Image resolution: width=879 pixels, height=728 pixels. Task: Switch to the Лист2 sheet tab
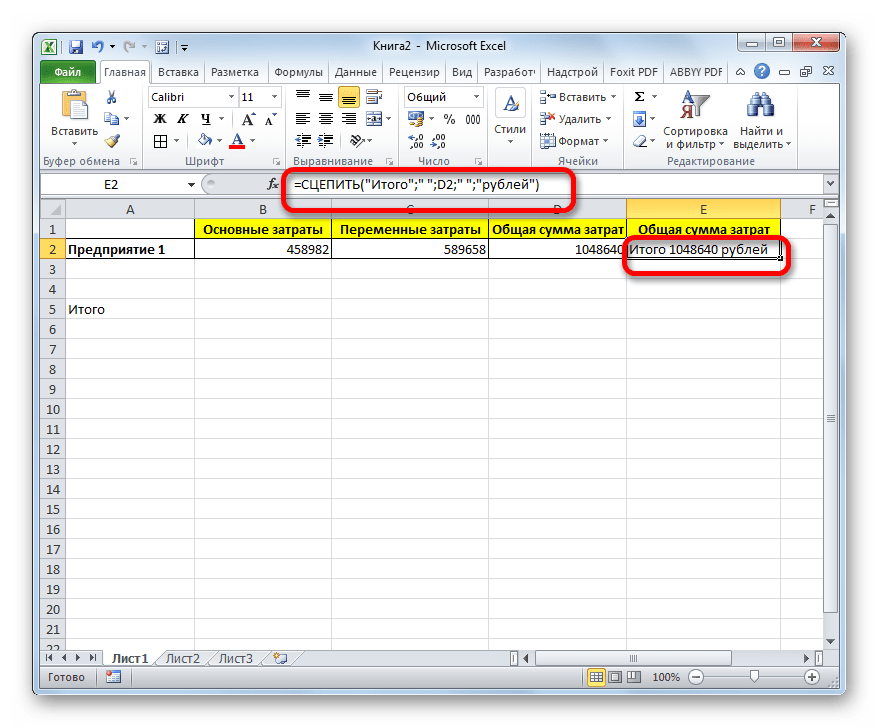coord(182,658)
